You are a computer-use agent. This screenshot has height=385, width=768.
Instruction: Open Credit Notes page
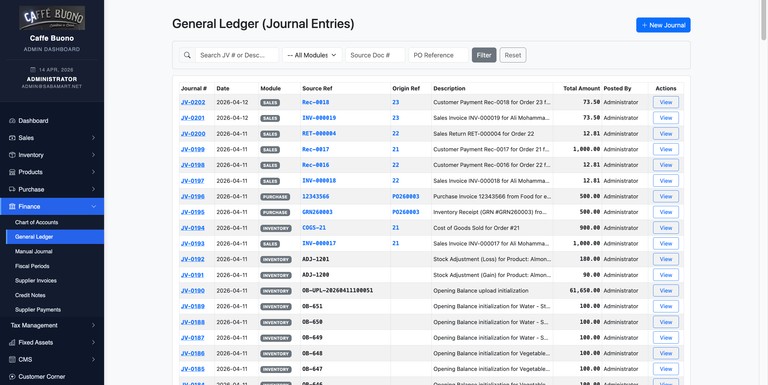click(x=30, y=295)
